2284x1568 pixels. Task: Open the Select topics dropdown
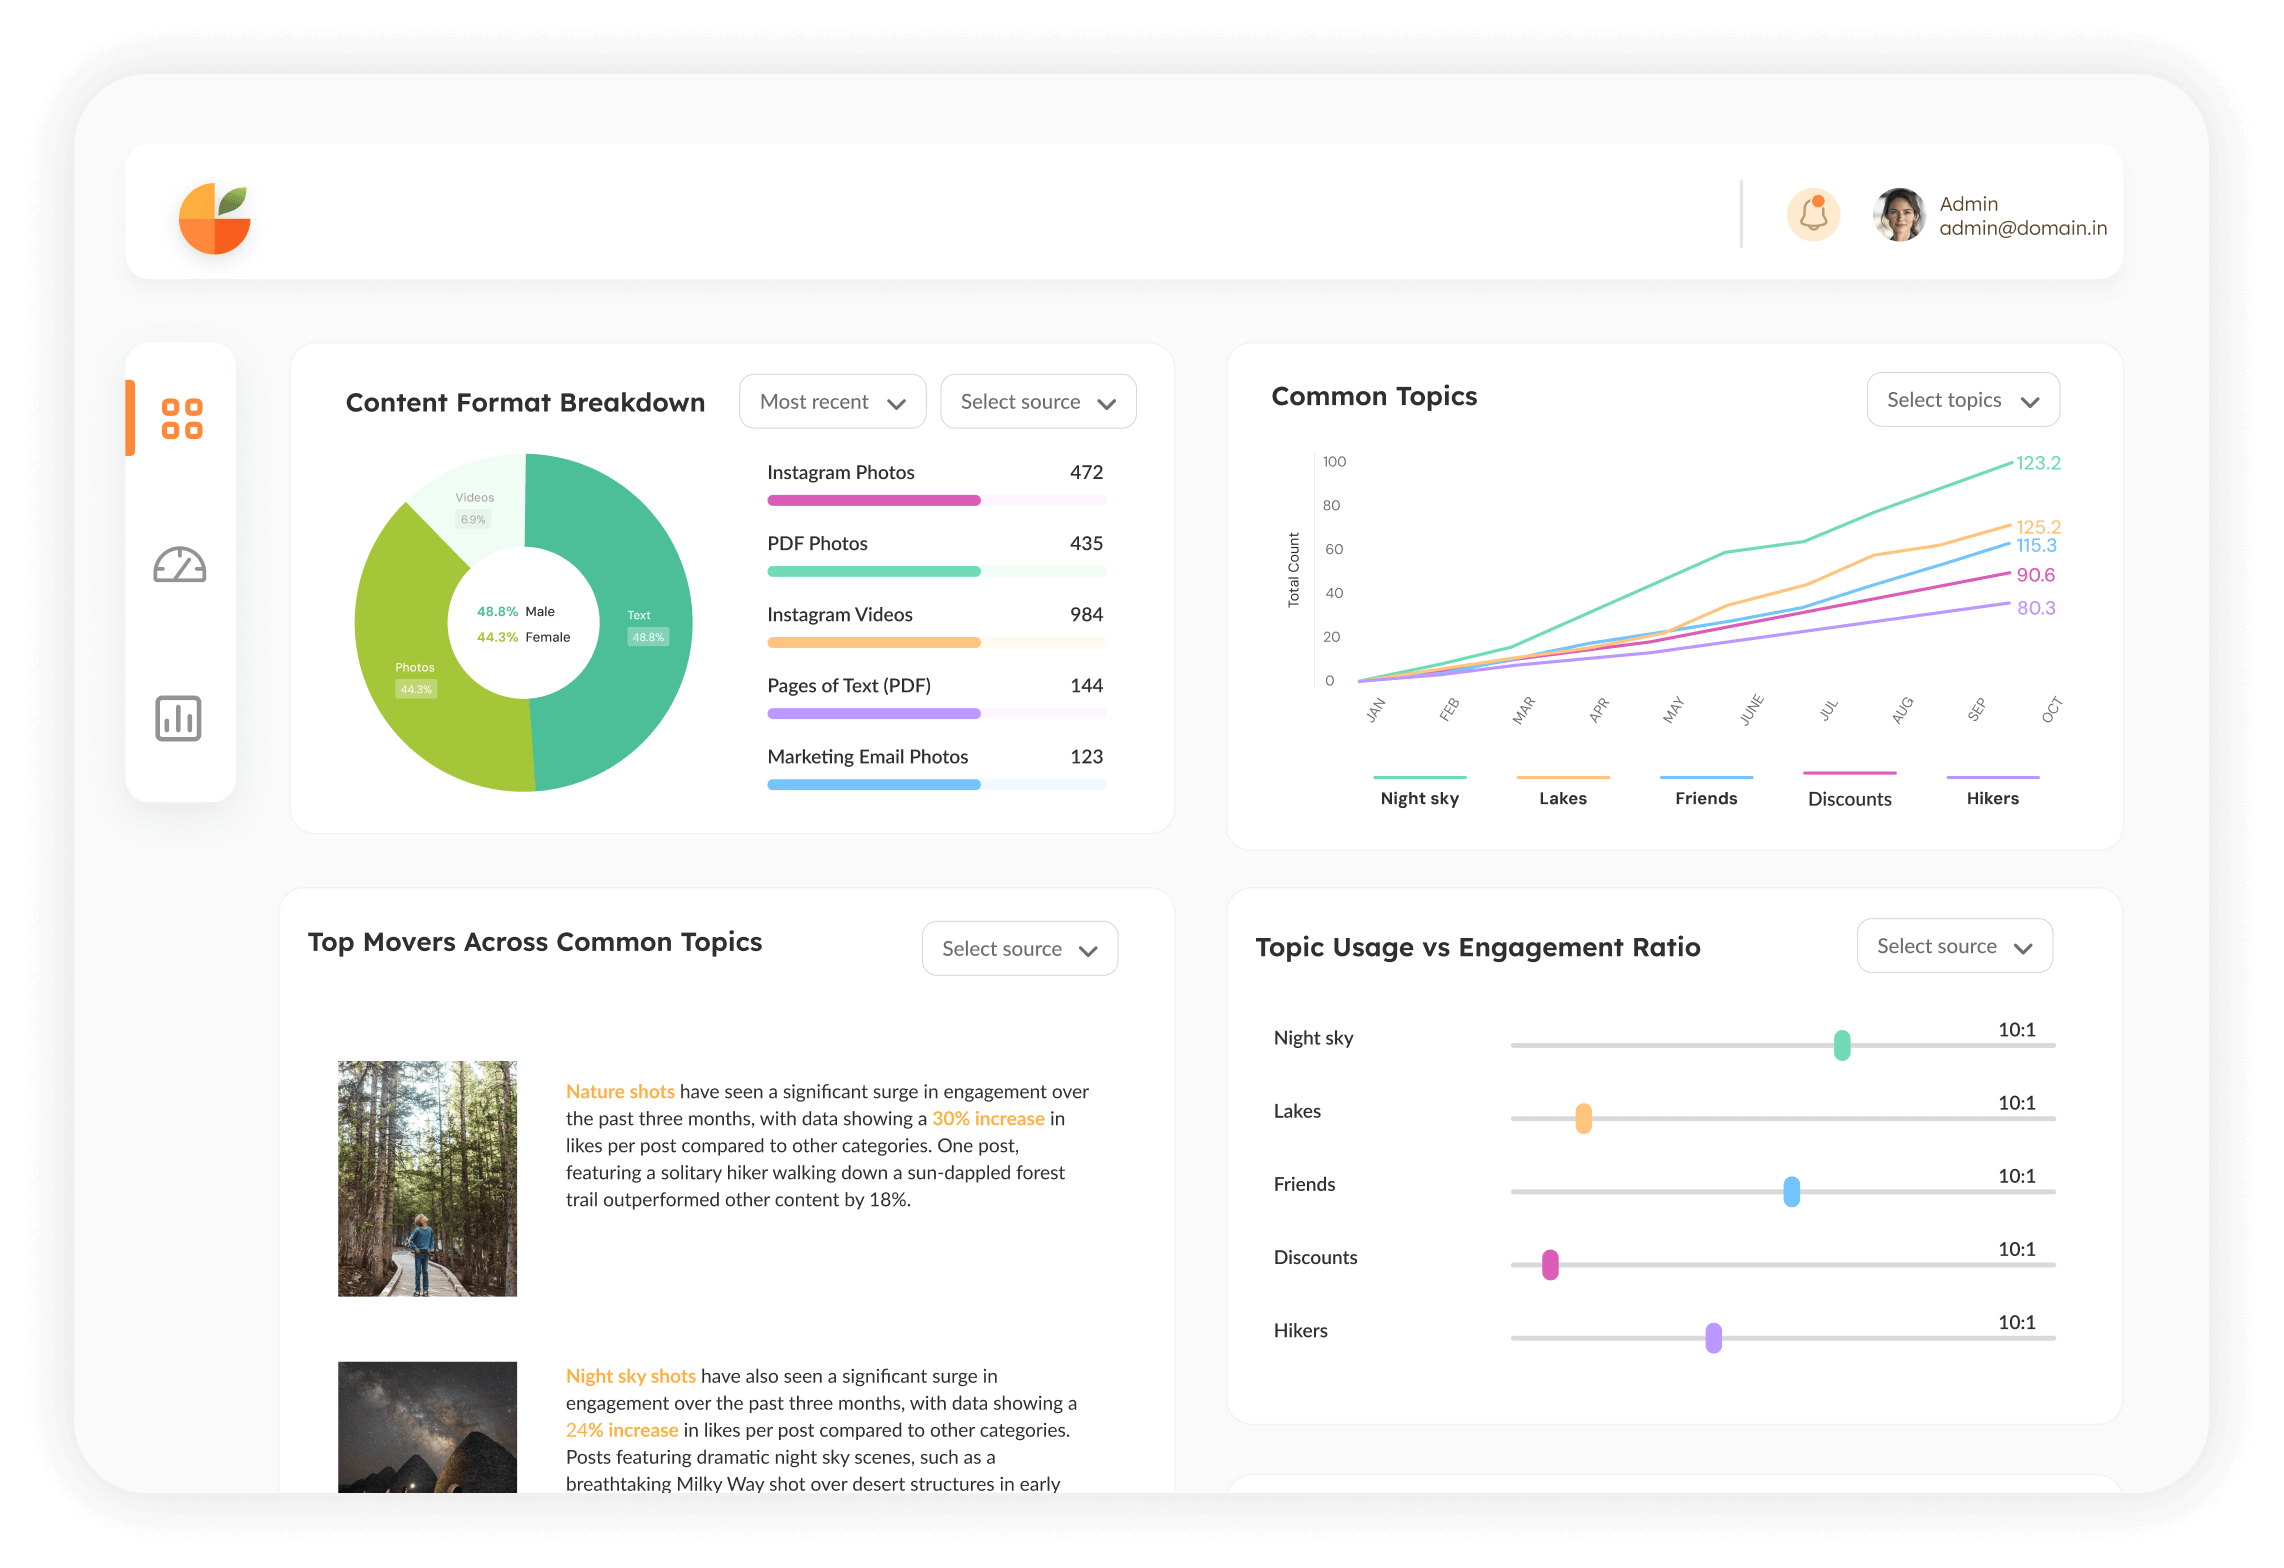1962,400
